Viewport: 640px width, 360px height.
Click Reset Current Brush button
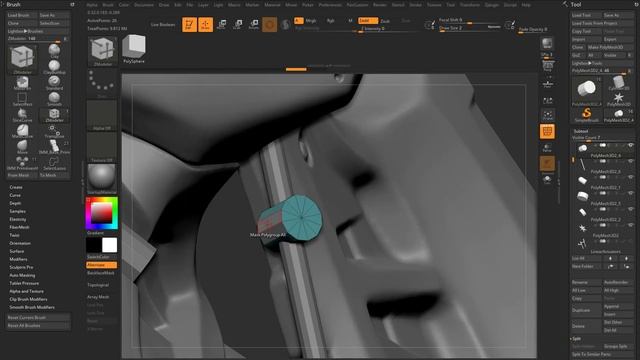[38, 318]
